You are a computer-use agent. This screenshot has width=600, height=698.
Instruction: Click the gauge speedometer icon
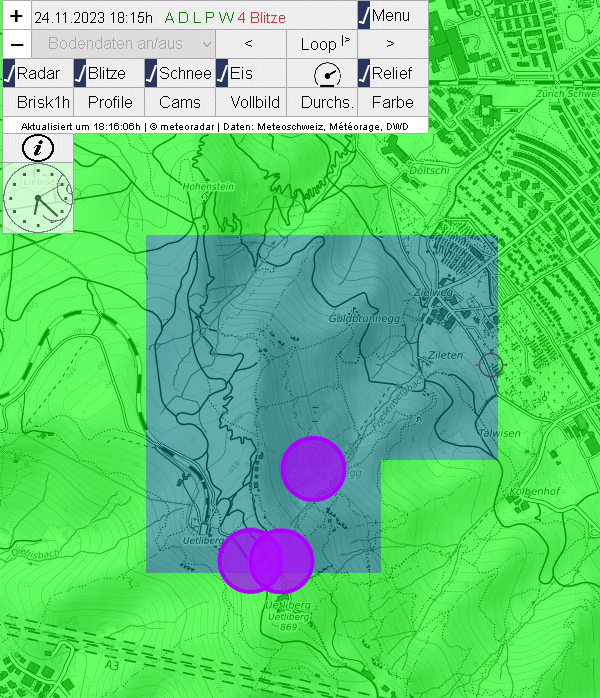(326, 74)
